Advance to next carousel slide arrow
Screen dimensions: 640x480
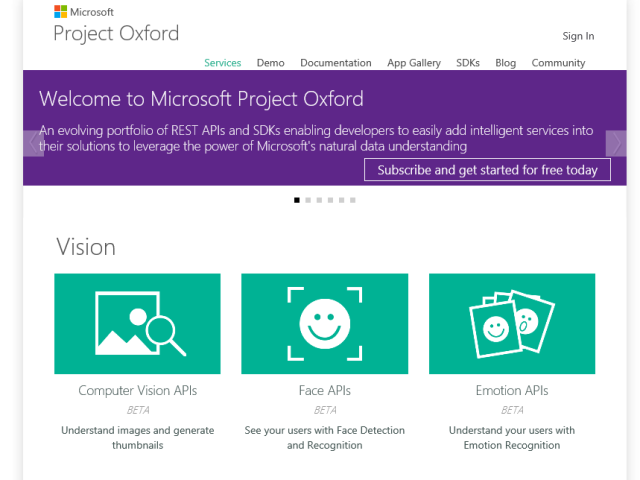[617, 143]
